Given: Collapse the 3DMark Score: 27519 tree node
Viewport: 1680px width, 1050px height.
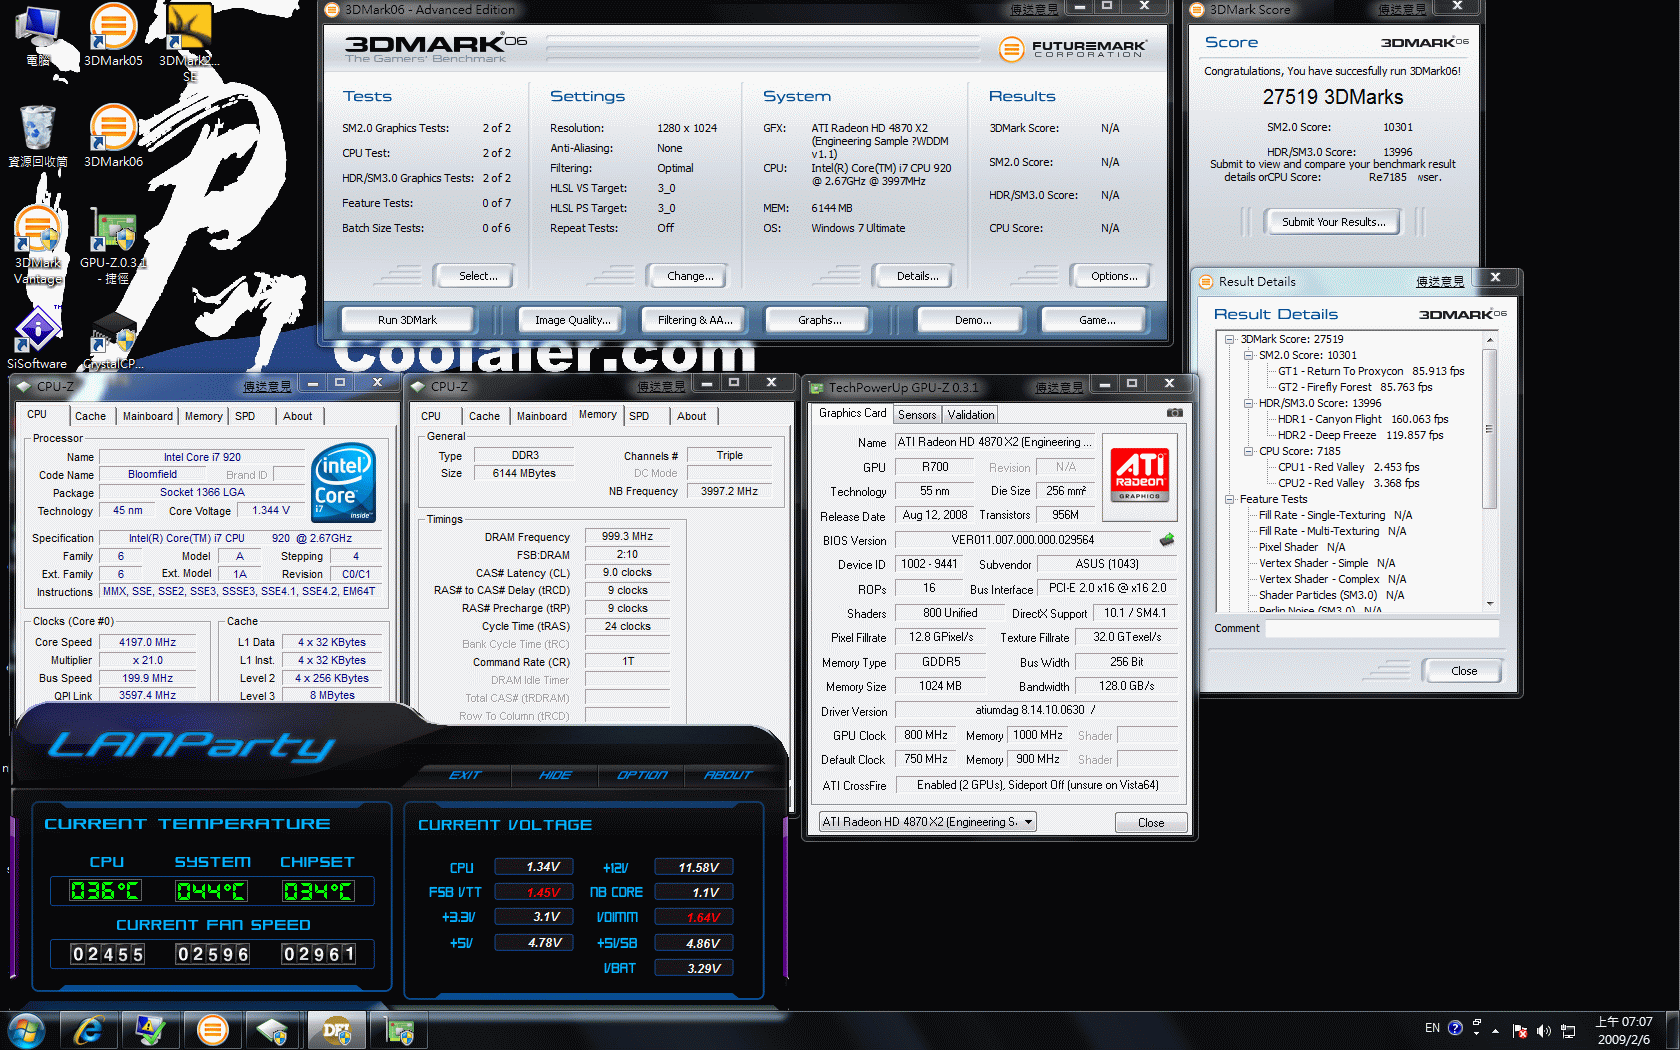Looking at the screenshot, I should [x=1230, y=339].
